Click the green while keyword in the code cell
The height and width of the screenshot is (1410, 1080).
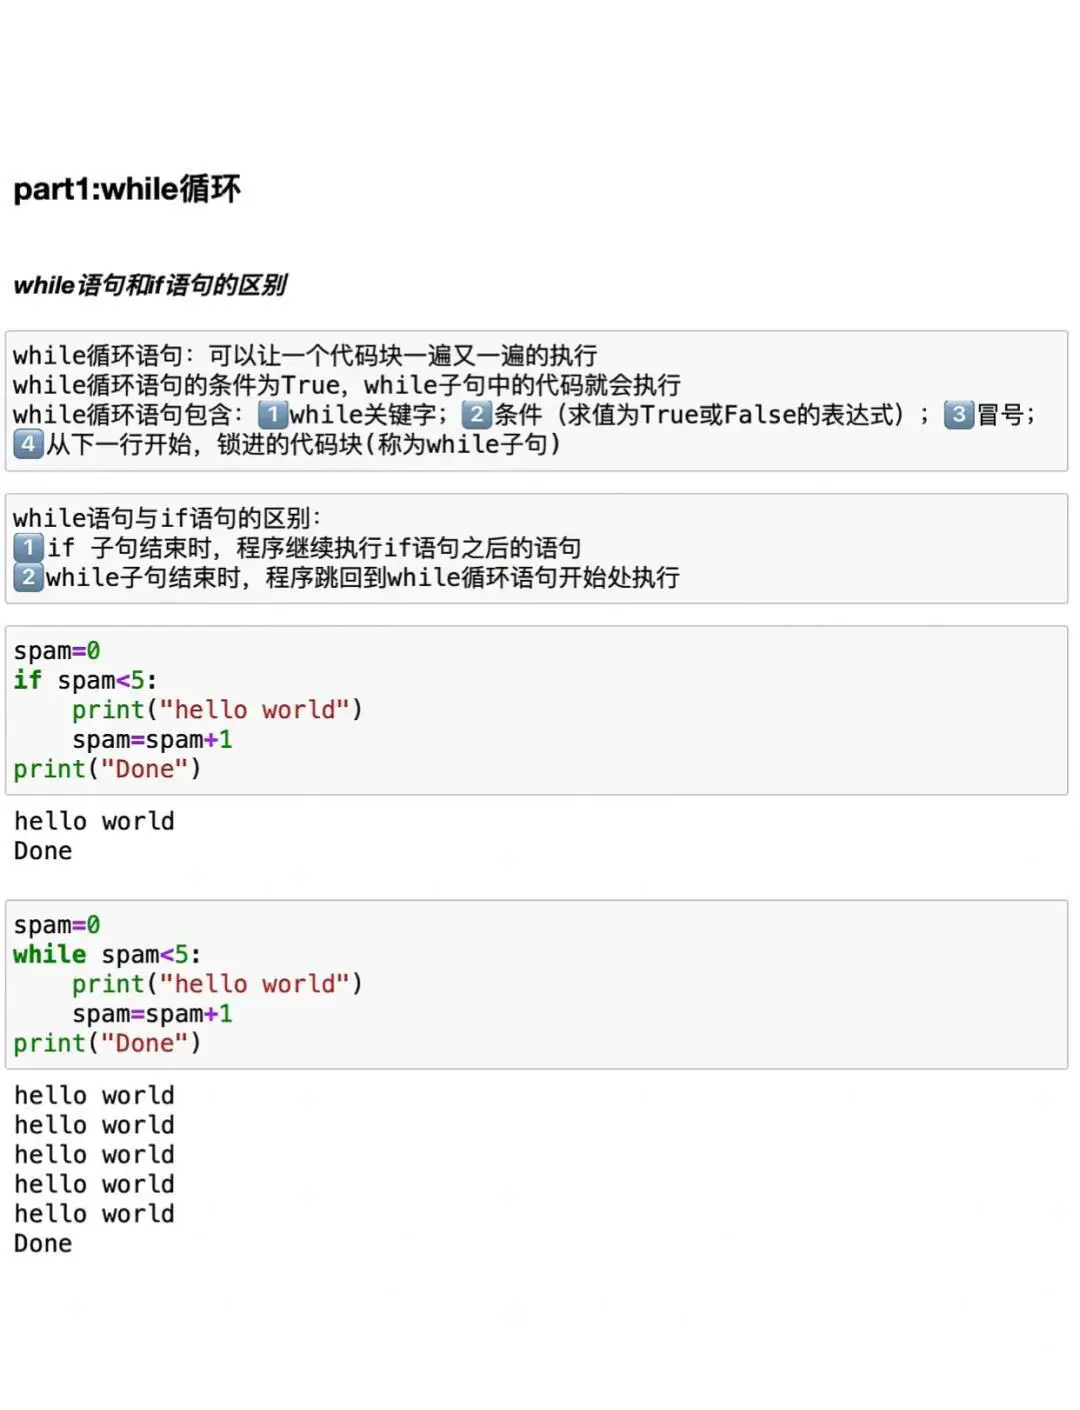(x=49, y=954)
